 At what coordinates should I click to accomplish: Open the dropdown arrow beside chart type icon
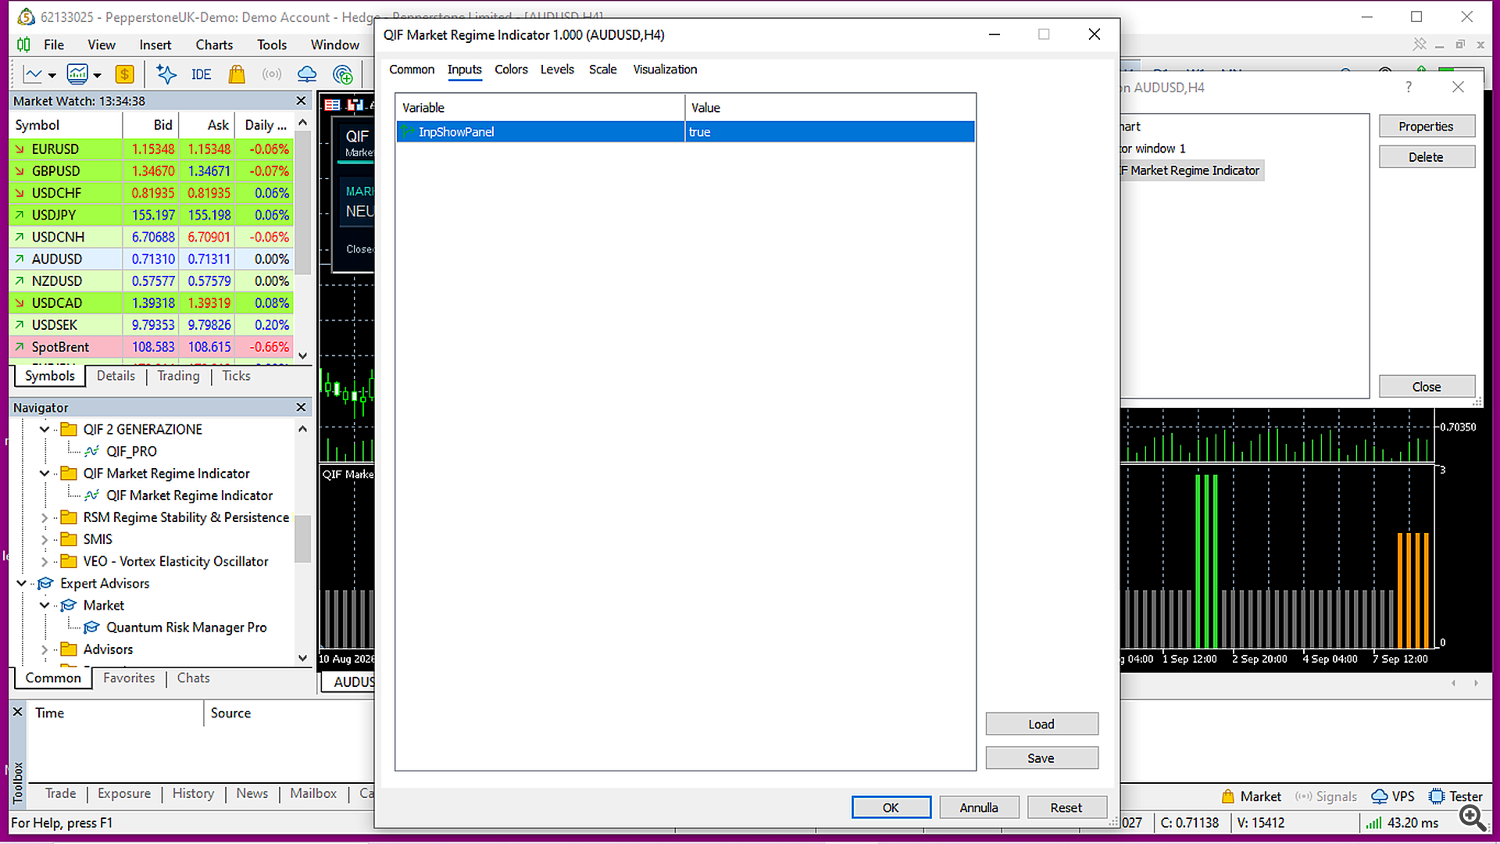(x=52, y=75)
